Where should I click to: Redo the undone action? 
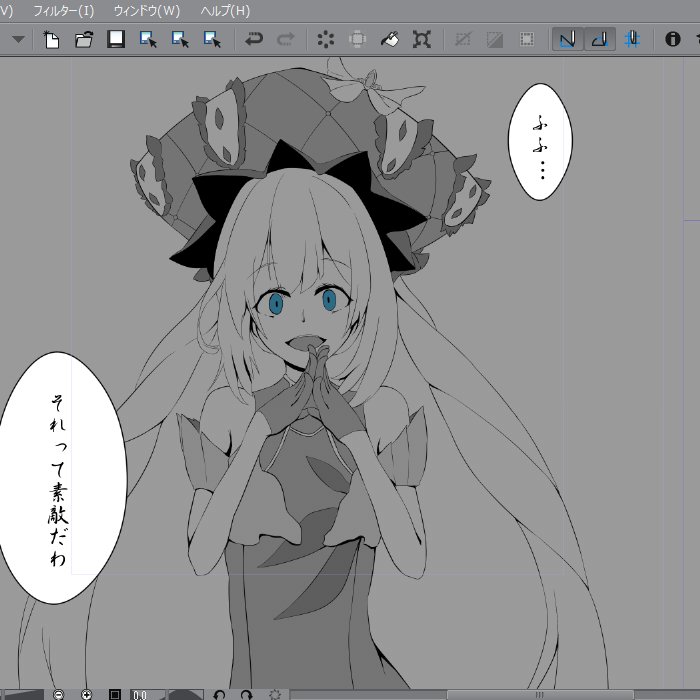(x=286, y=39)
